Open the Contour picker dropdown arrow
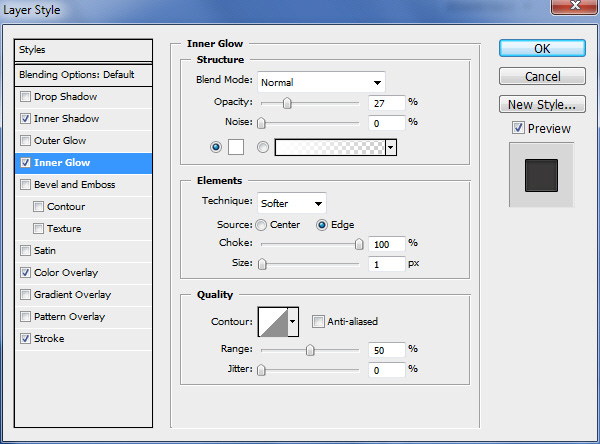Viewport: 600px width, 444px height. click(293, 322)
